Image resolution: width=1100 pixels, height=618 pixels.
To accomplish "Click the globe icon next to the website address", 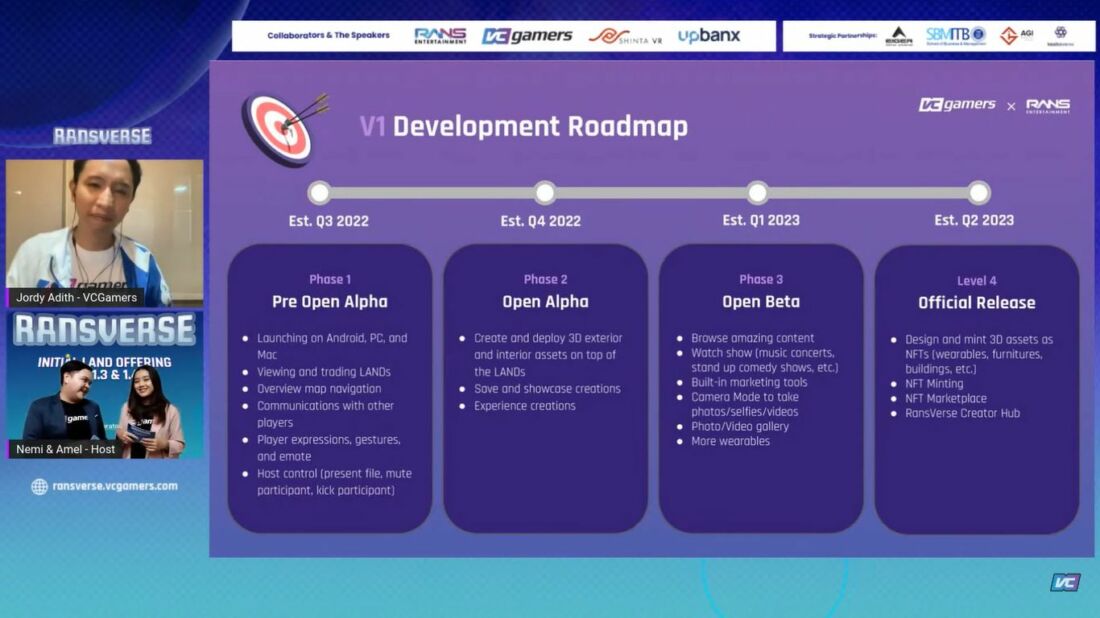I will click(39, 486).
